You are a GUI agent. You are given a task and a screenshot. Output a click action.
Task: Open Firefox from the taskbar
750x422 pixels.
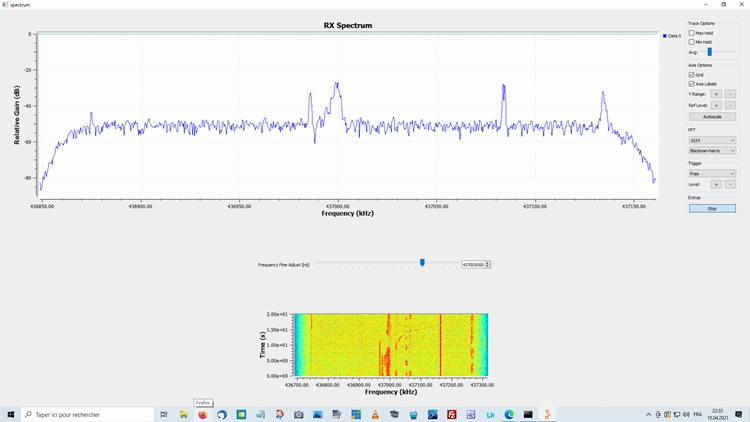click(x=203, y=414)
